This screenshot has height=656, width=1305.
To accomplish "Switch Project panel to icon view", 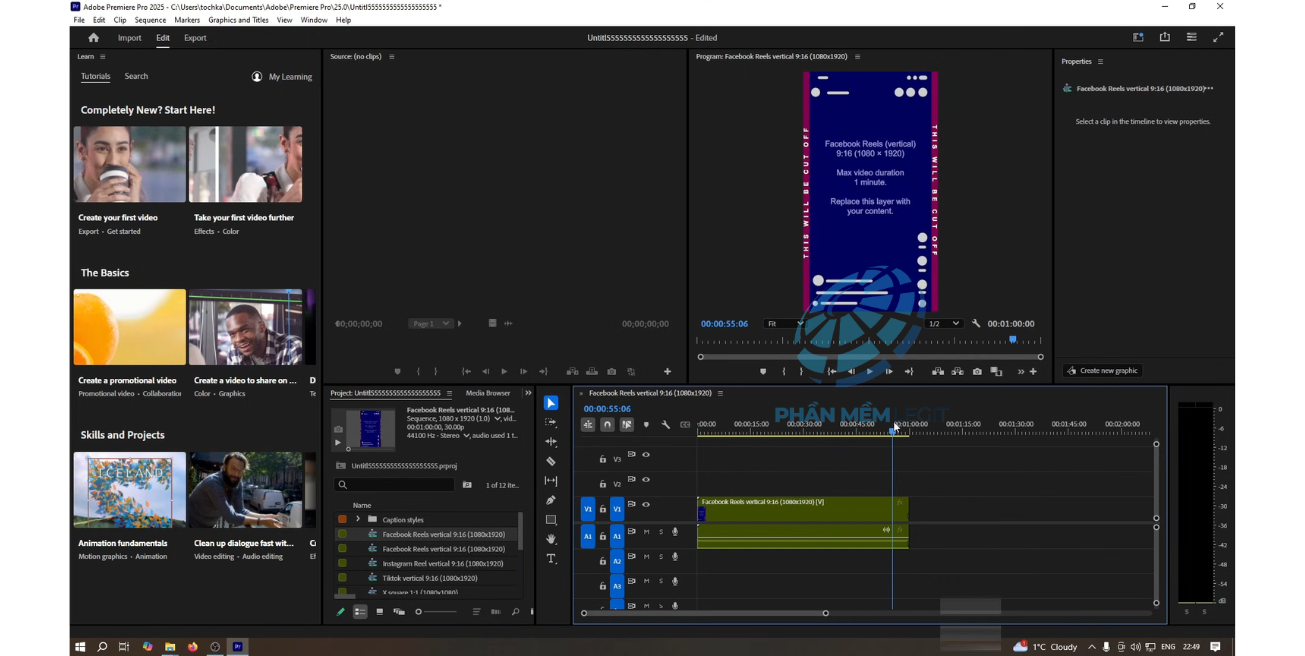I will click(x=379, y=612).
